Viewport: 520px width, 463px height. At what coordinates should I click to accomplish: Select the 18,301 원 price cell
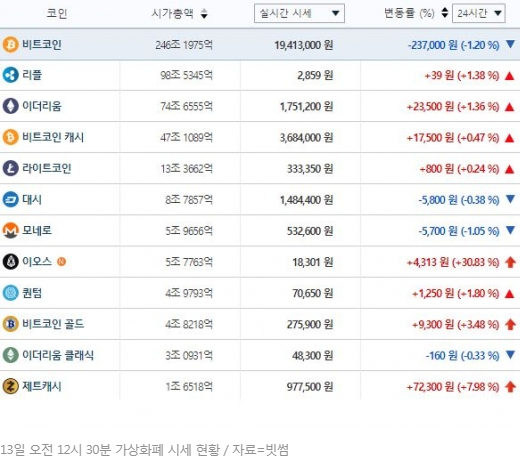tap(313, 262)
